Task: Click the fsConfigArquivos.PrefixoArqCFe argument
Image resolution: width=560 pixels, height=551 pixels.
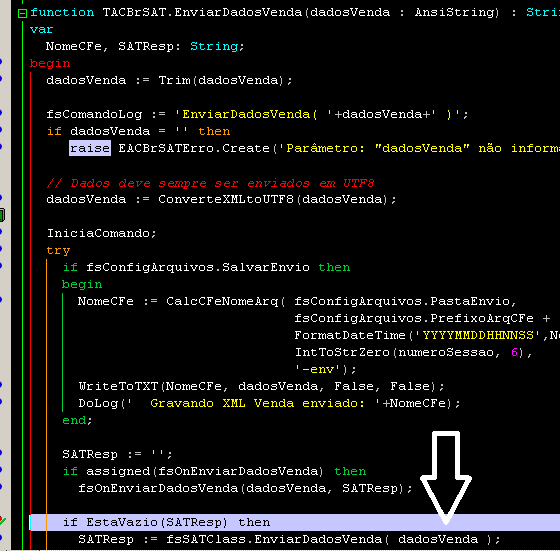Action: [414, 319]
